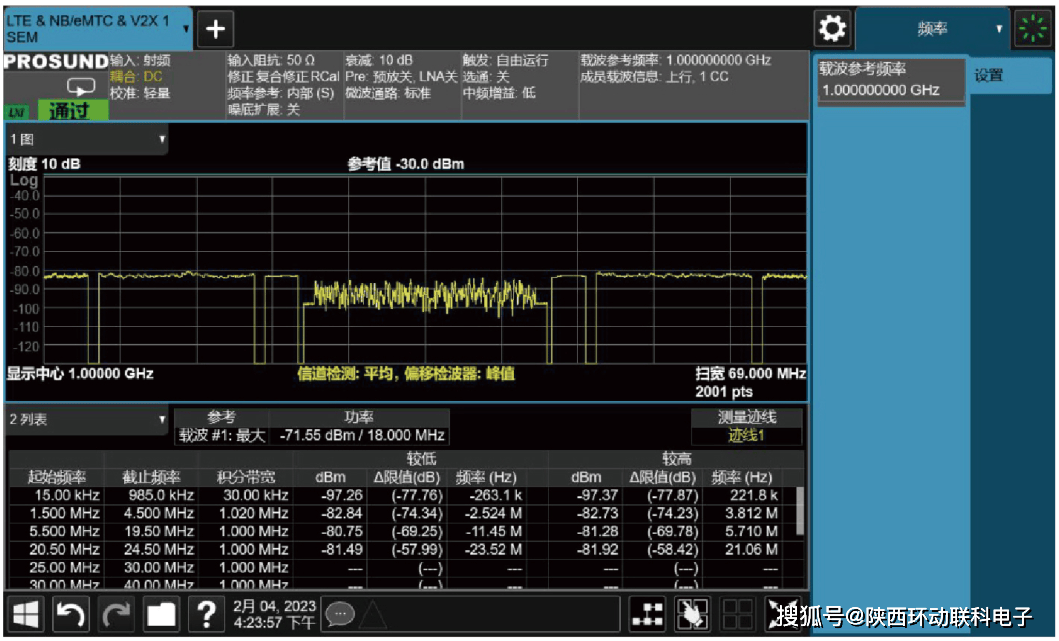Undo the last action
1059x641 pixels.
[70, 614]
